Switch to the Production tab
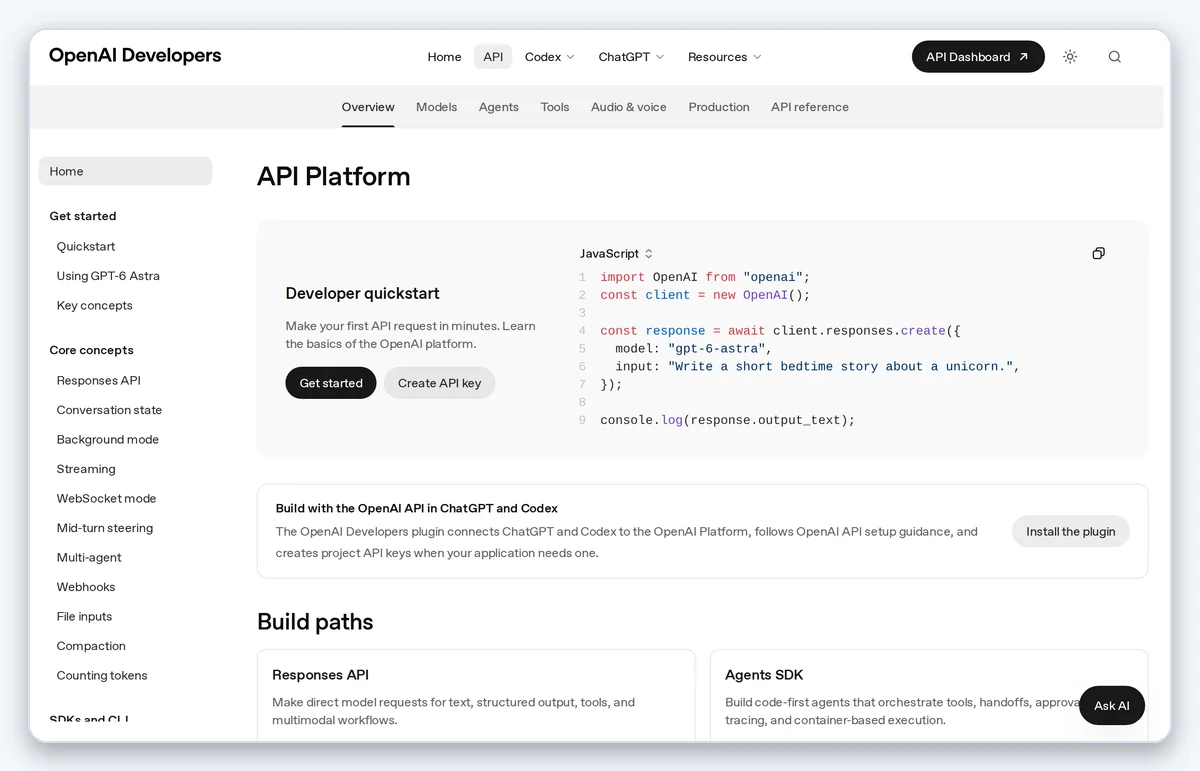 pos(719,107)
